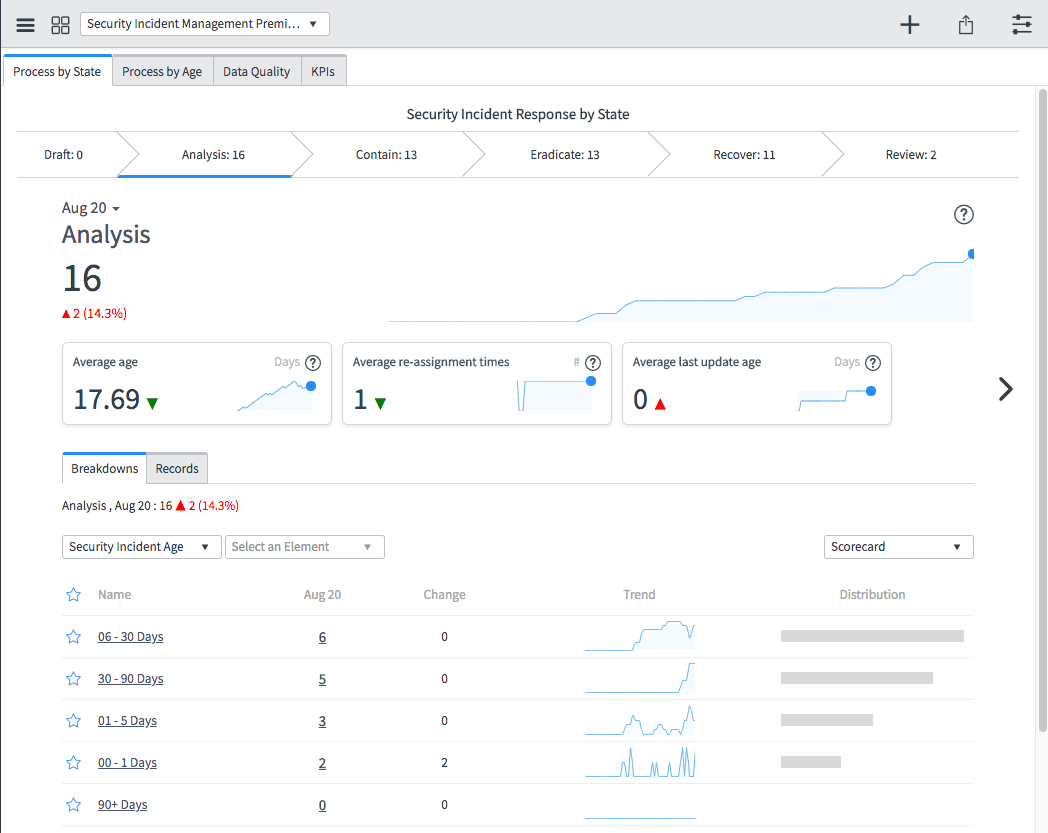The image size is (1048, 833).
Task: Open the dashboard settings sliders icon
Action: click(x=1021, y=25)
